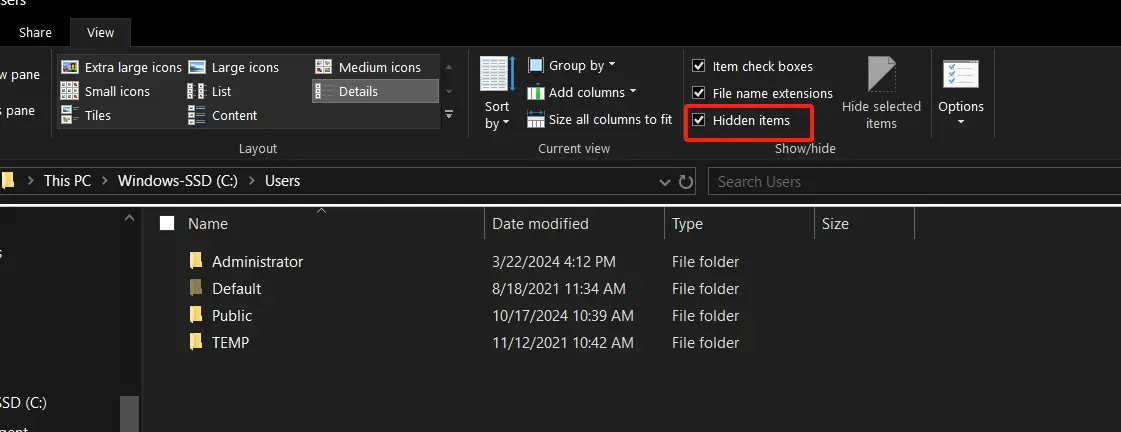Viewport: 1121px width, 432px height.
Task: Select Content layout view
Action: click(x=223, y=115)
